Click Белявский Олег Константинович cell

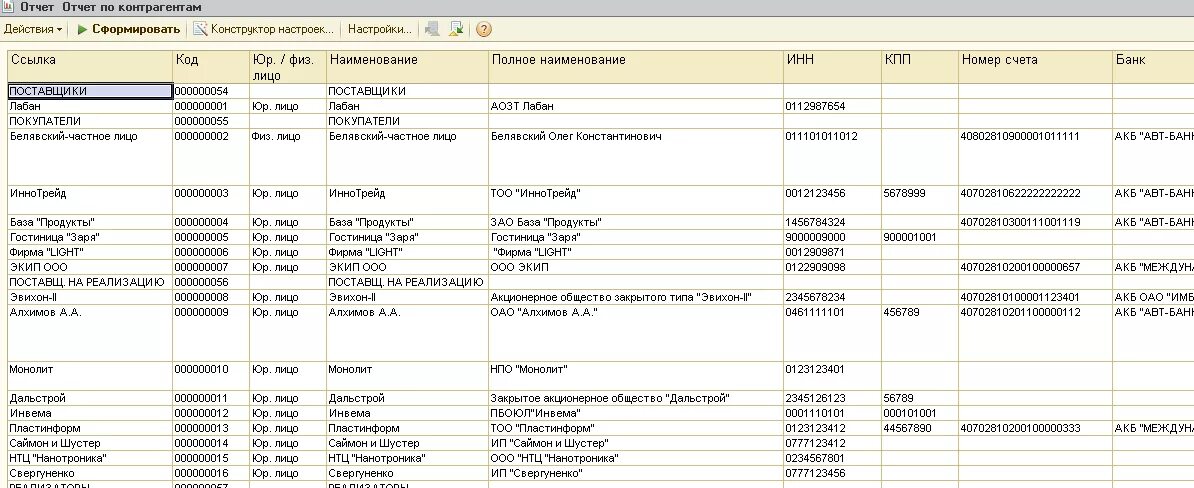pos(636,157)
